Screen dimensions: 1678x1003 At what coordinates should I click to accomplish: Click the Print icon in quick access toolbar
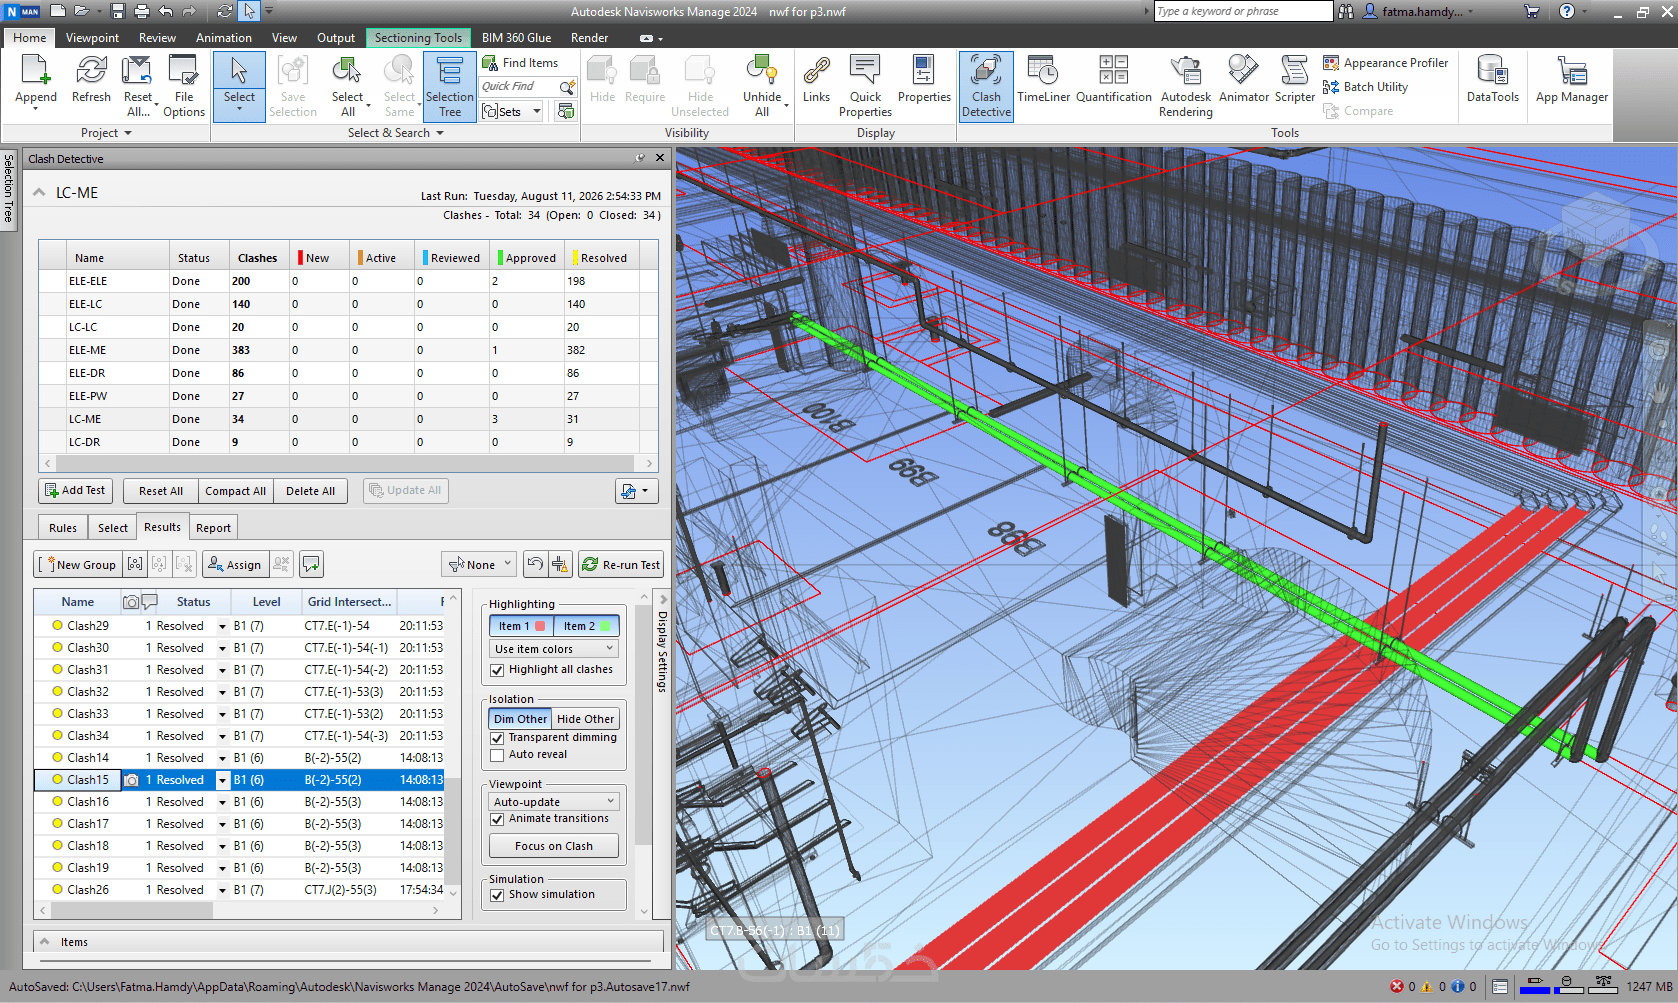coord(141,12)
